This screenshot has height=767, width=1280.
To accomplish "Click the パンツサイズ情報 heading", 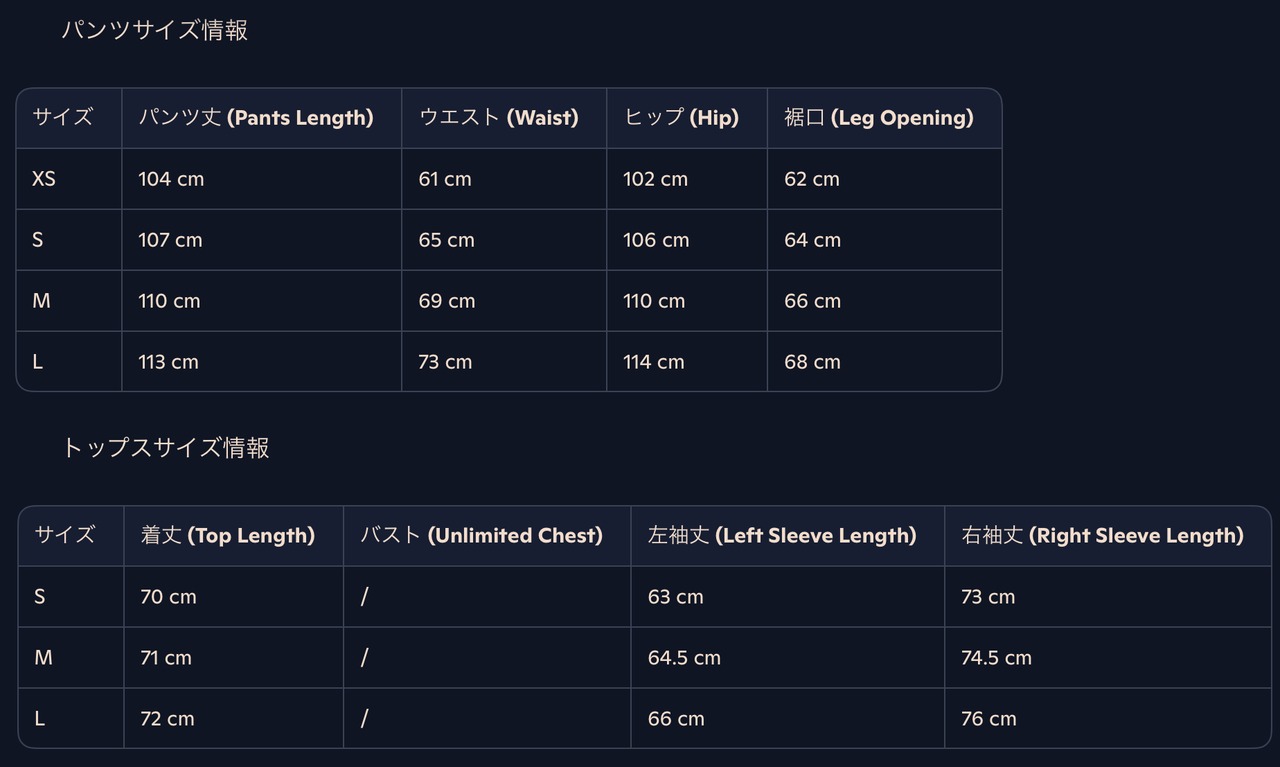I will (x=154, y=30).
